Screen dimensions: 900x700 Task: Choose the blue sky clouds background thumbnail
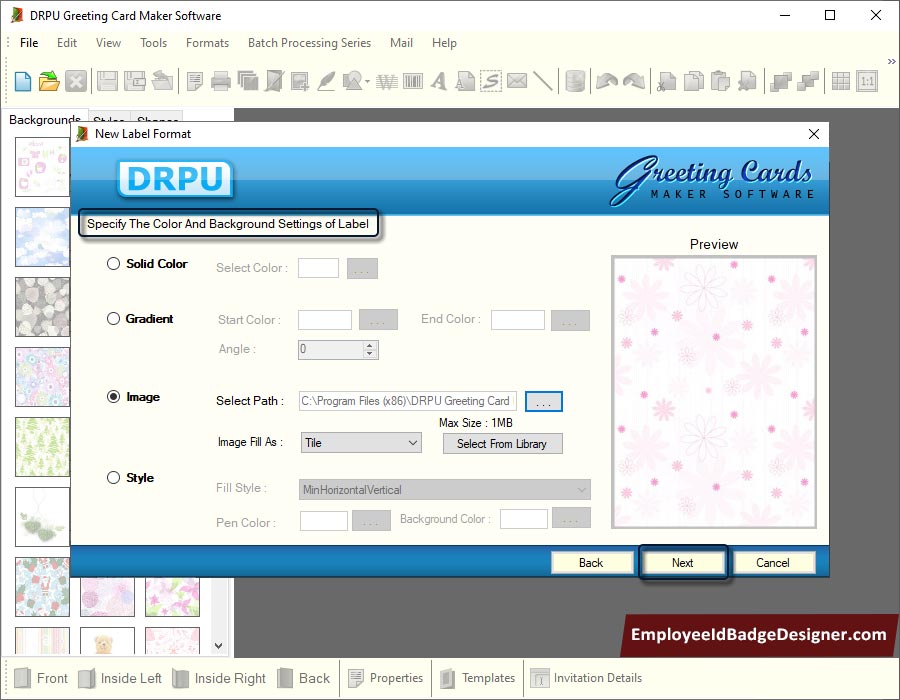pyautogui.click(x=42, y=237)
